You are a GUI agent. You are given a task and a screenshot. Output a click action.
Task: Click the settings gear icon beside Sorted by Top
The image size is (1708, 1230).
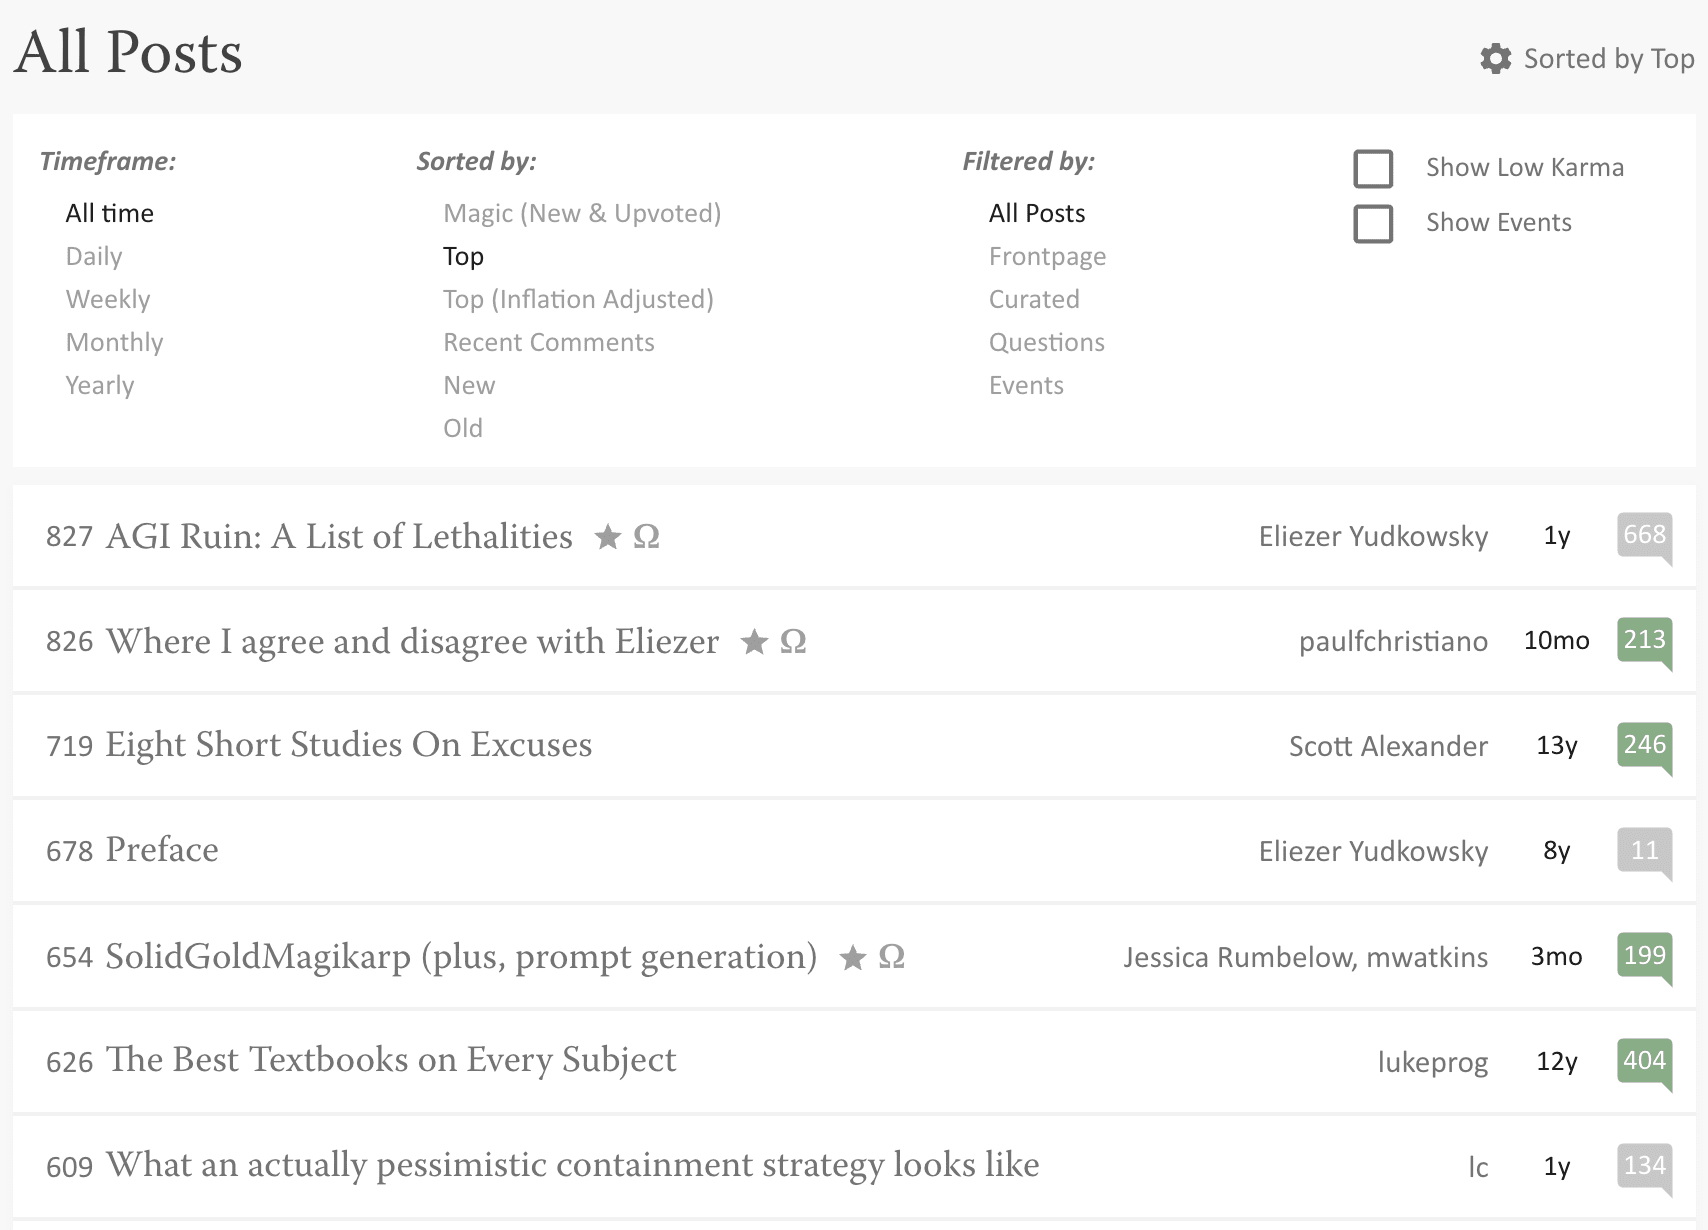click(x=1495, y=59)
